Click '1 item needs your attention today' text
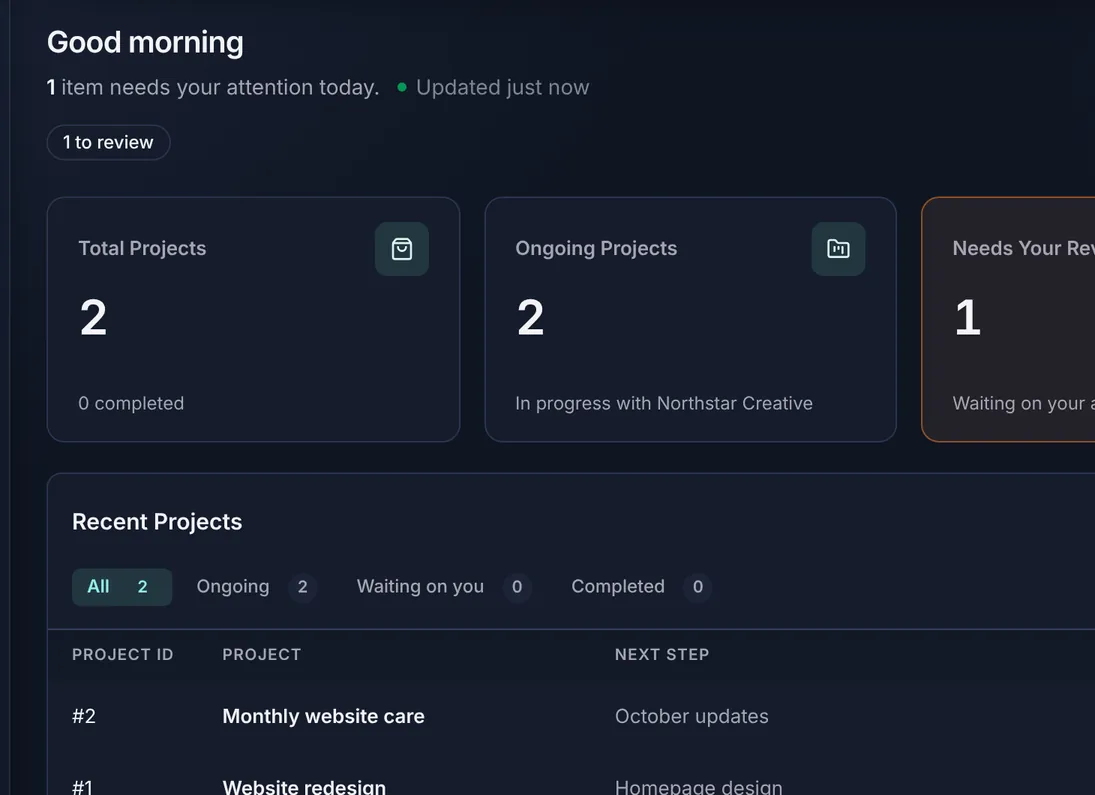Screen dimensions: 1095x795 click(213, 87)
